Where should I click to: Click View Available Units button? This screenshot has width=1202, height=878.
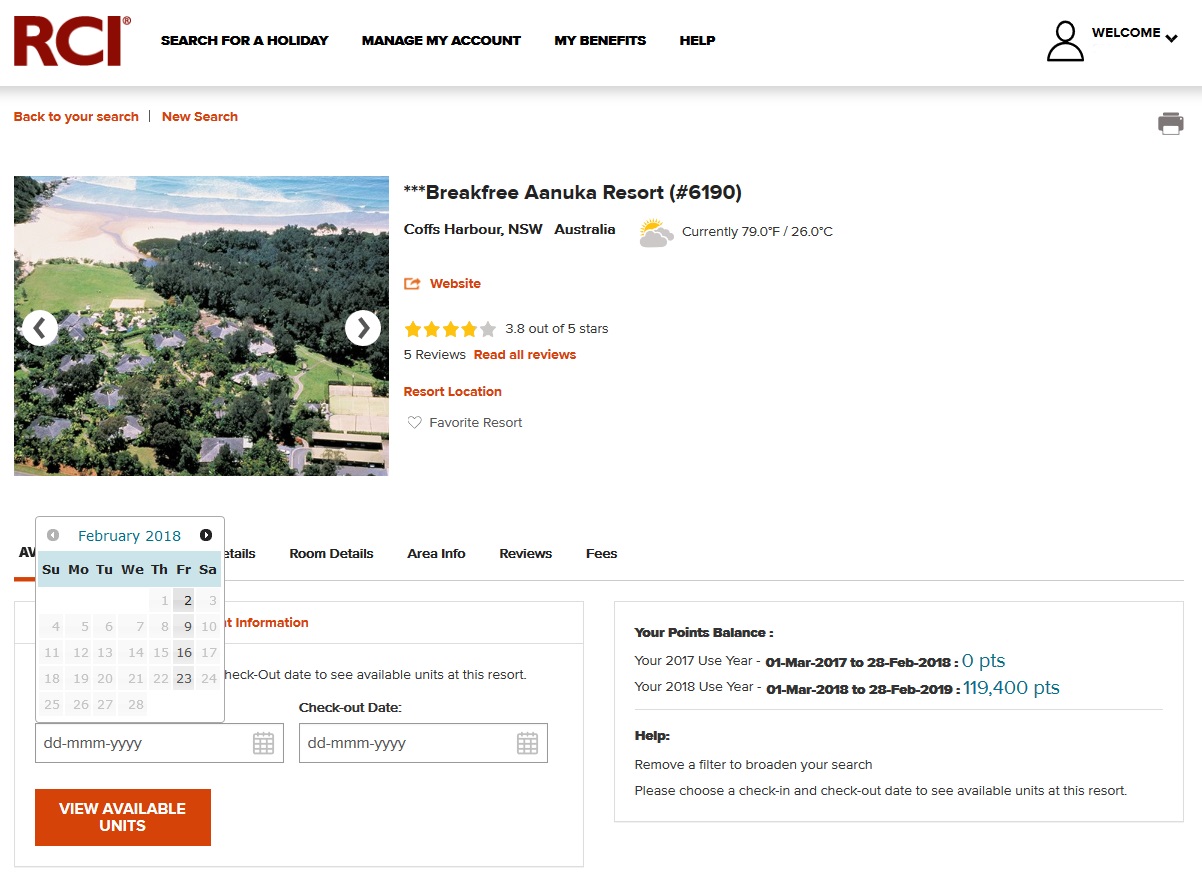click(x=123, y=817)
